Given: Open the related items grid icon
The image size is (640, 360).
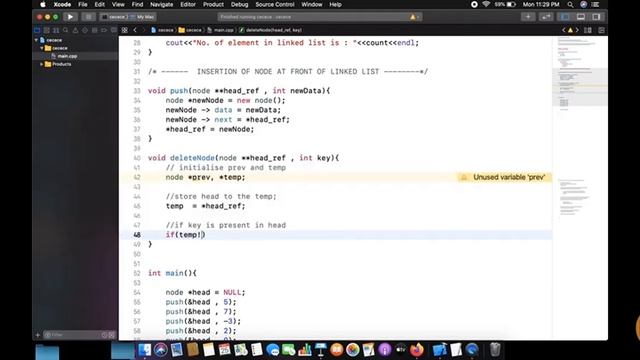Looking at the screenshot, I should [x=124, y=30].
